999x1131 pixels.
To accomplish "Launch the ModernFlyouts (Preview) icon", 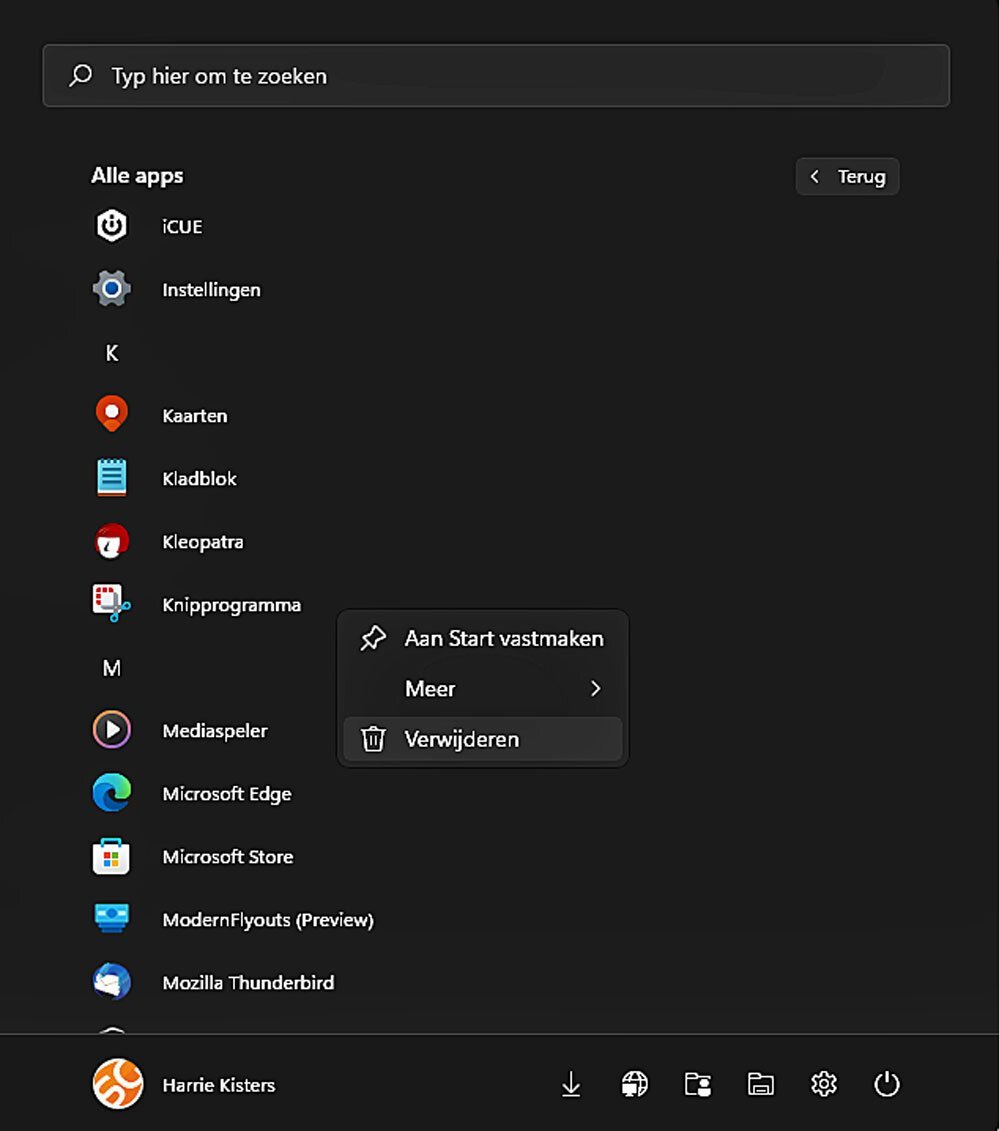I will tap(112, 918).
